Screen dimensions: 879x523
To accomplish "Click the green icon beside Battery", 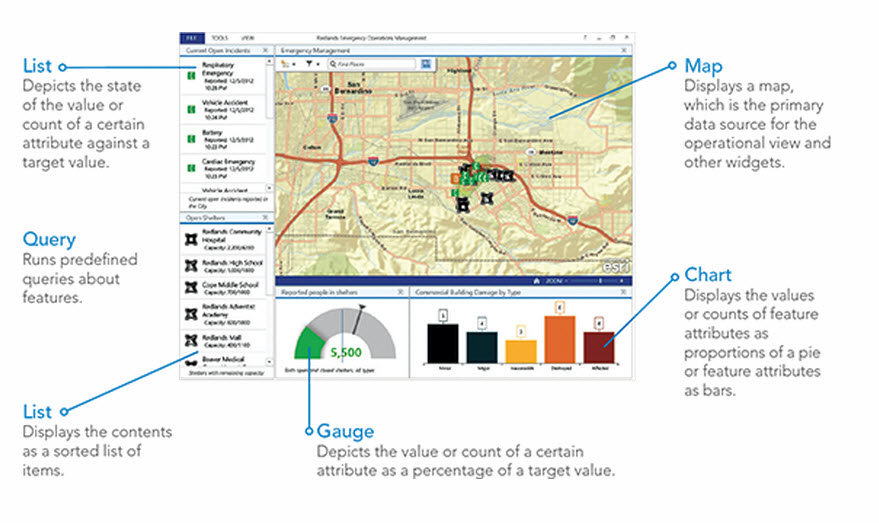I will point(192,138).
